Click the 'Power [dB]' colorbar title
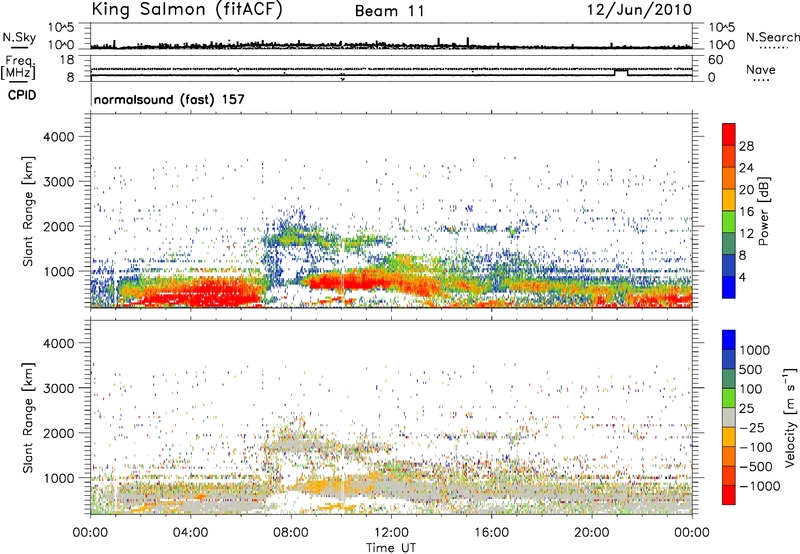 (x=763, y=211)
